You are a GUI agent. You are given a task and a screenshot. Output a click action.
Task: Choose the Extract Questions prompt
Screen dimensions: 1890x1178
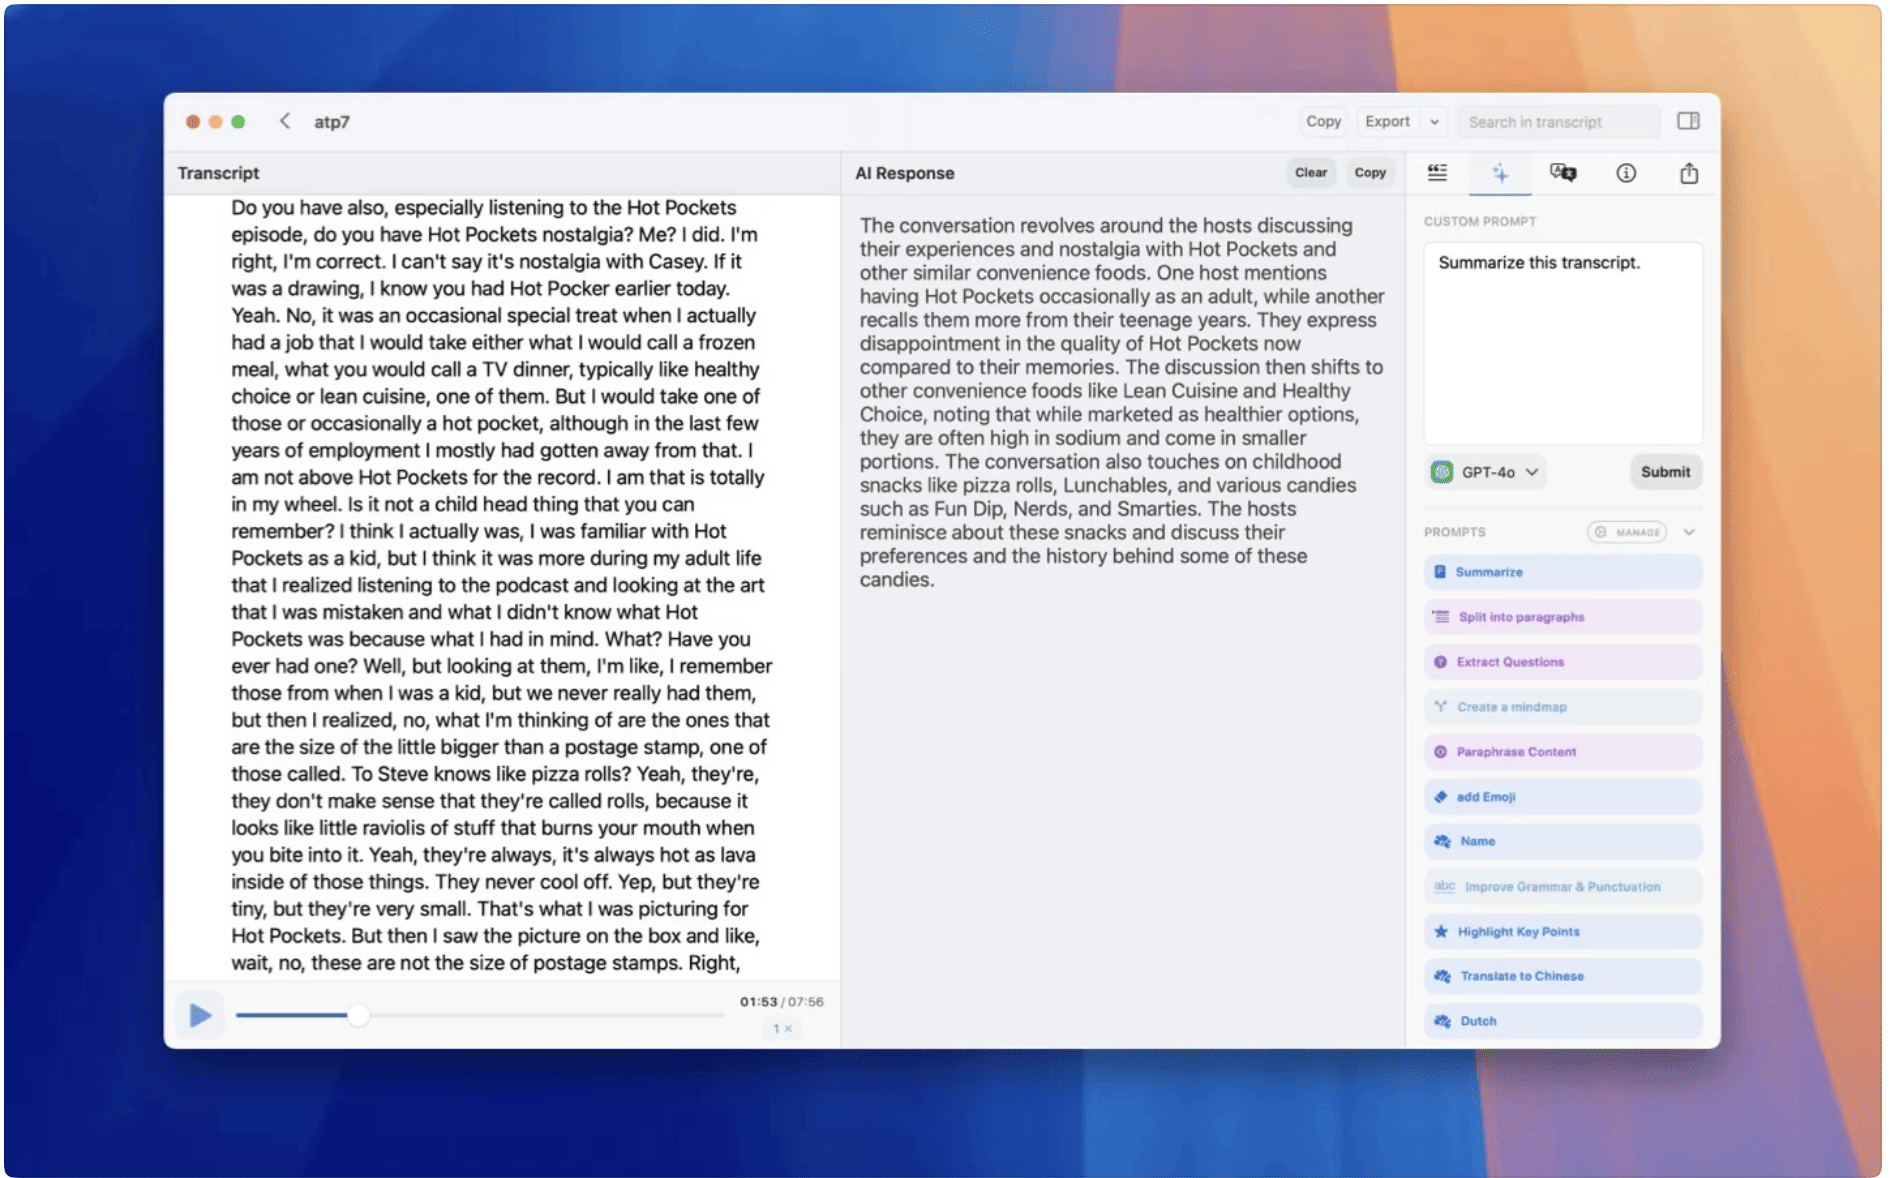point(1562,662)
